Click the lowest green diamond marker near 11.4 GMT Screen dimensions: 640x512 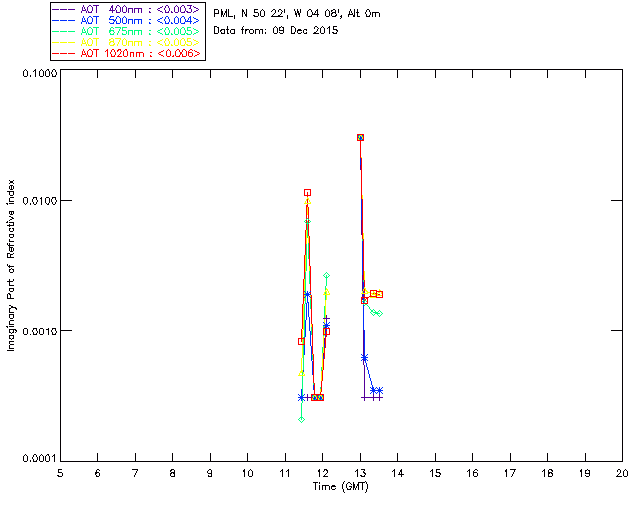[301, 419]
